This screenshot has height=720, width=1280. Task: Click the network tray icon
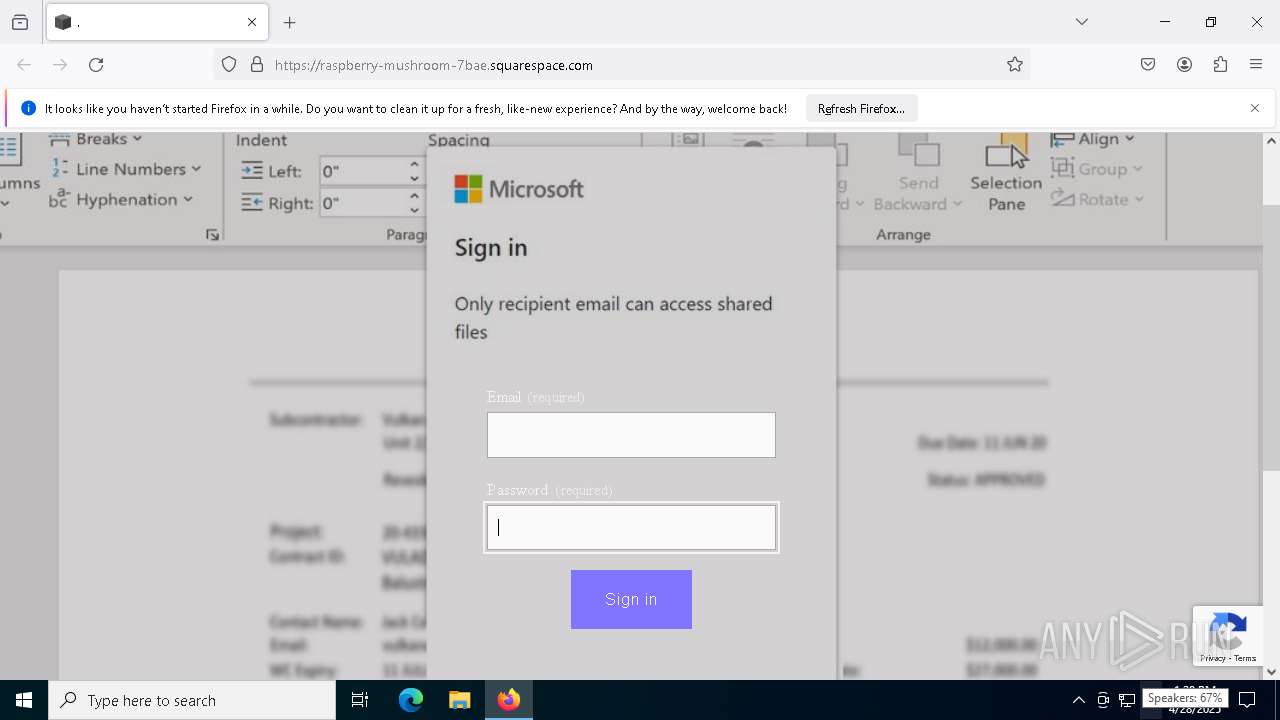(x=1127, y=700)
